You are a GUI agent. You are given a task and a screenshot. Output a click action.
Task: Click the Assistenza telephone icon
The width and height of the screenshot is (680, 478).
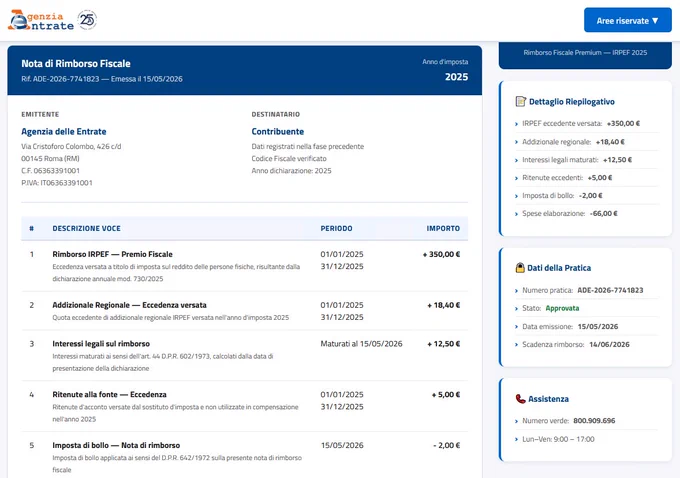pyautogui.click(x=520, y=399)
